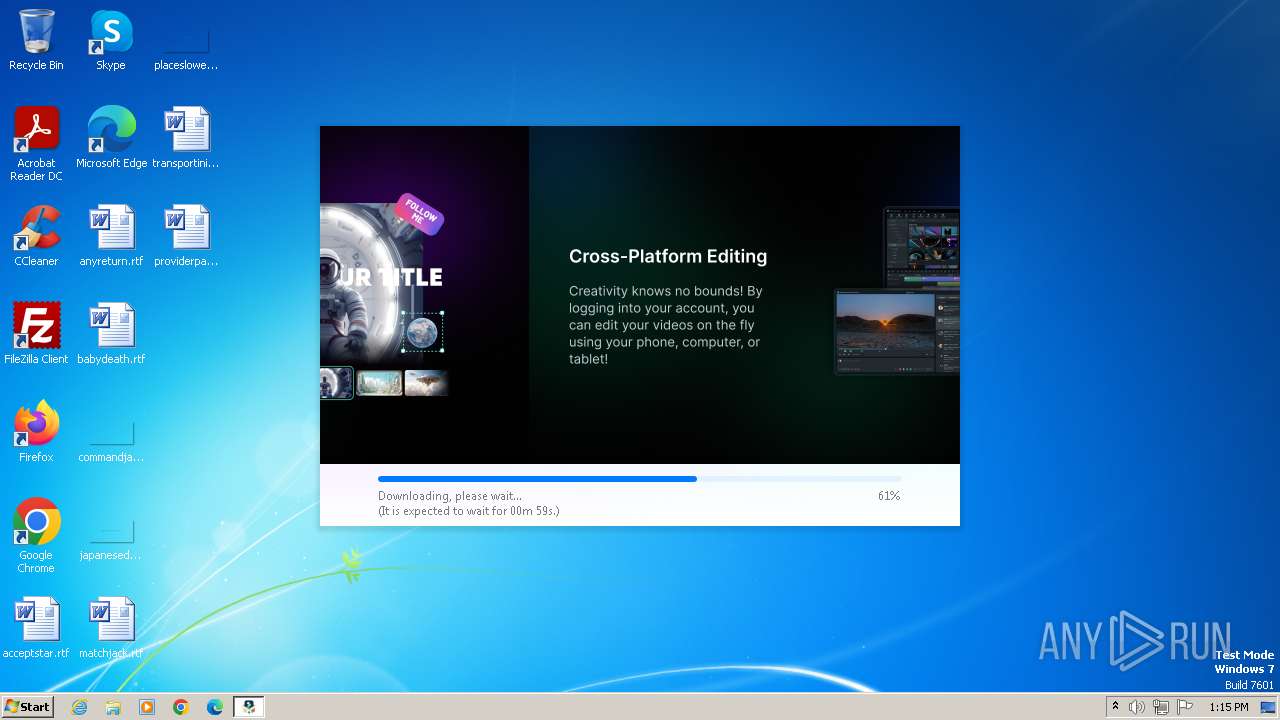
Task: Open Edge from the taskbar
Action: click(215, 707)
